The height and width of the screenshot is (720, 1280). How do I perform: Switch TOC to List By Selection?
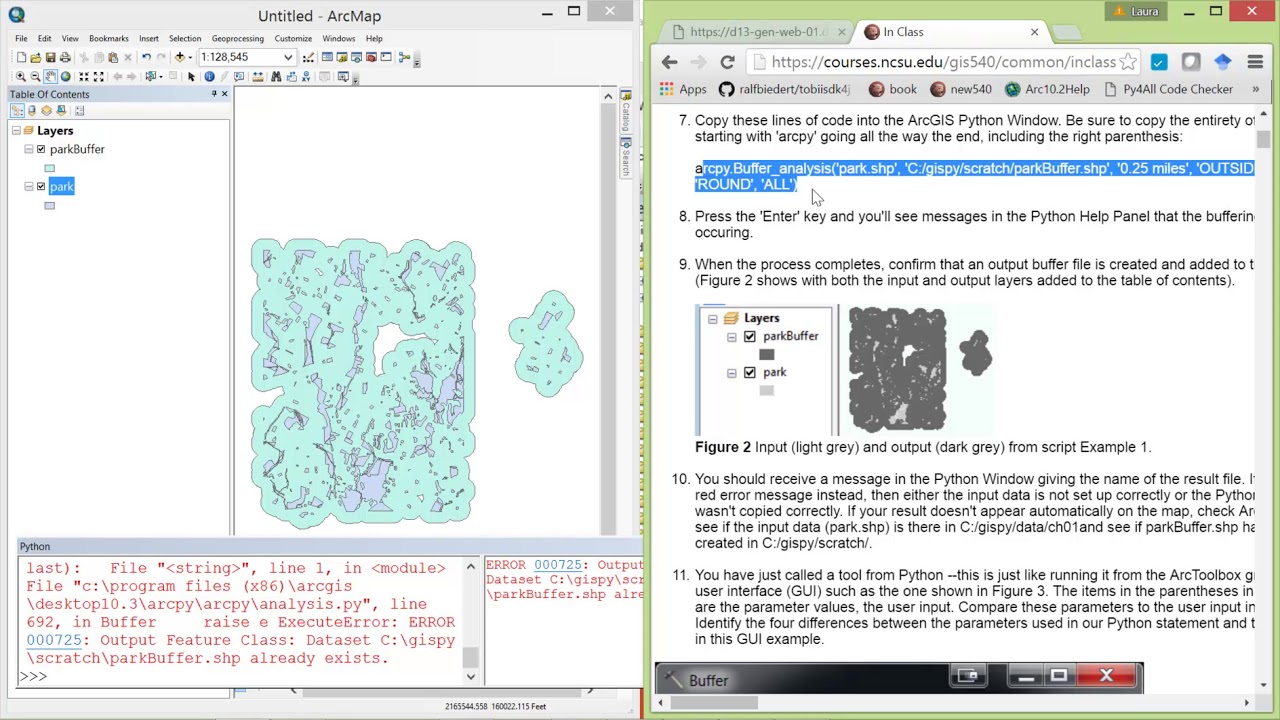pyautogui.click(x=61, y=111)
